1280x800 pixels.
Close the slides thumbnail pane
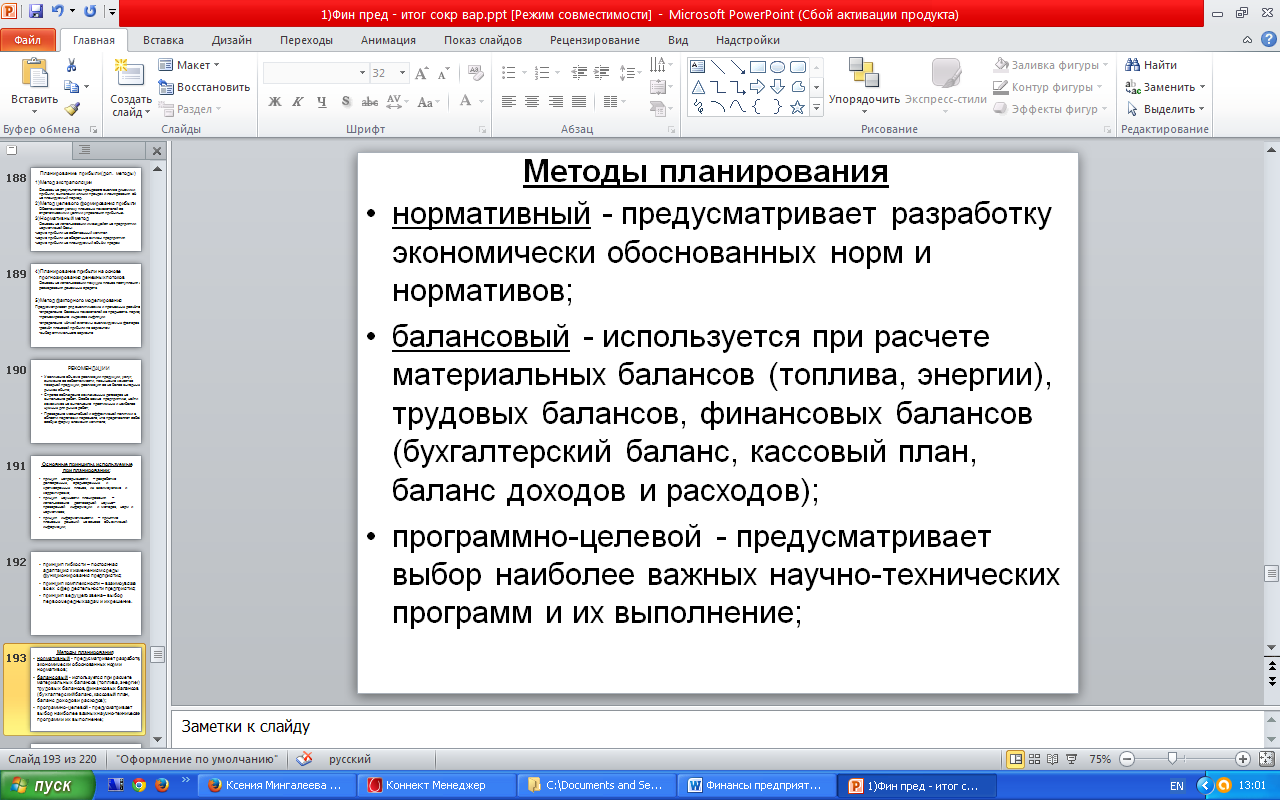pyautogui.click(x=156, y=150)
